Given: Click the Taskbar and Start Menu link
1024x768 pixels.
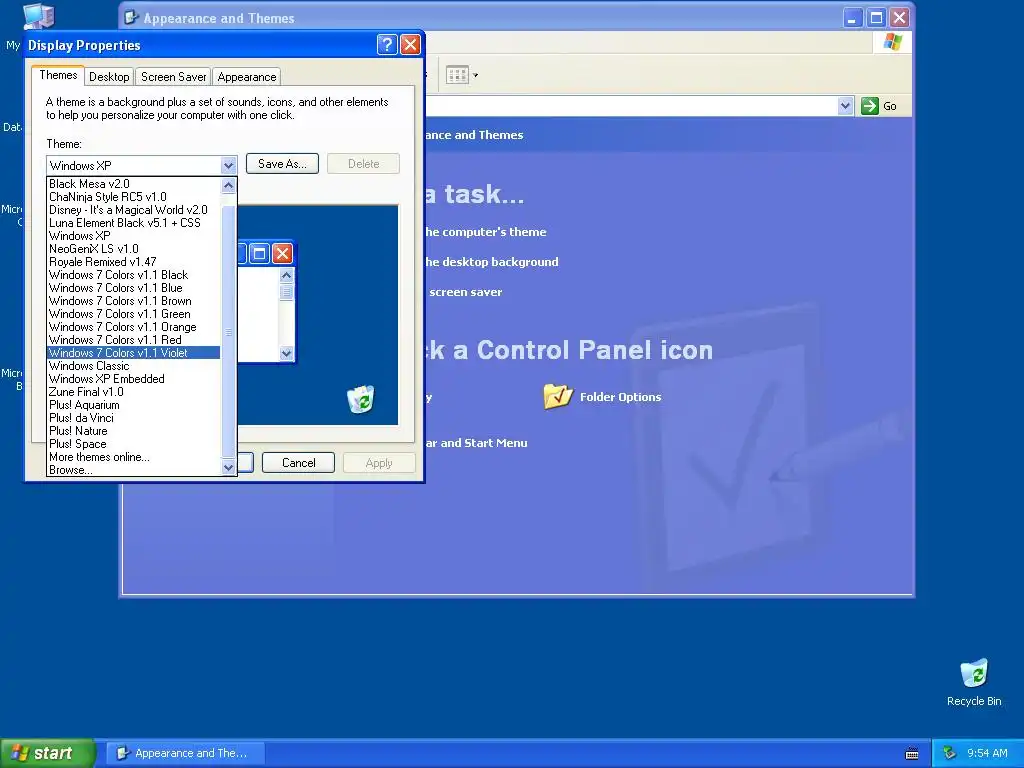Looking at the screenshot, I should click(476, 443).
